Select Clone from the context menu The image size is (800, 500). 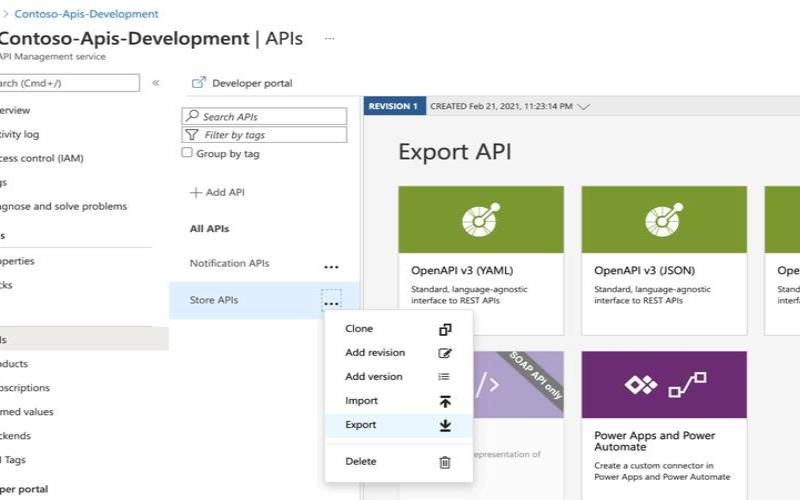[398, 329]
